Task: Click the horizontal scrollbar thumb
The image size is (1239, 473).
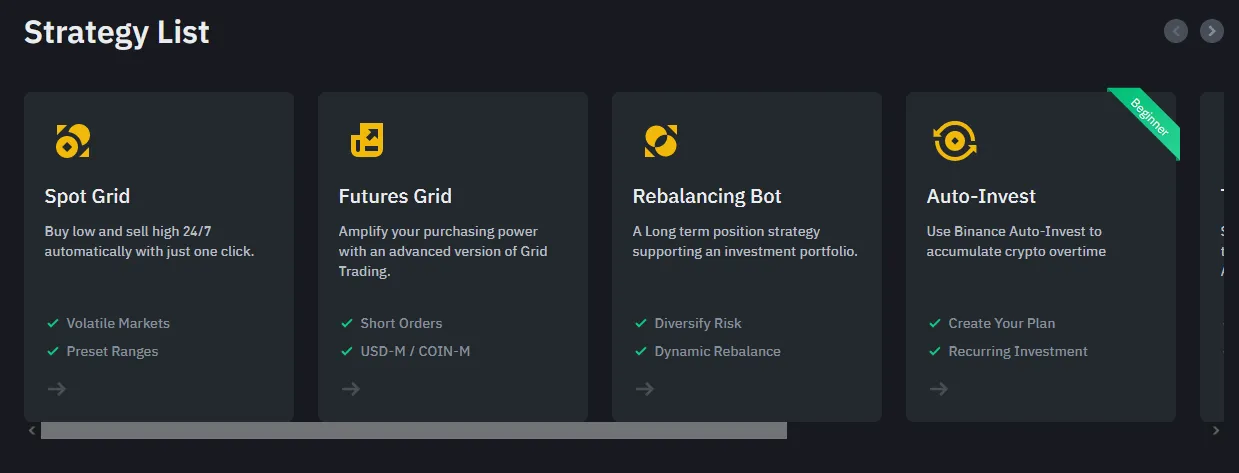Action: (x=414, y=430)
